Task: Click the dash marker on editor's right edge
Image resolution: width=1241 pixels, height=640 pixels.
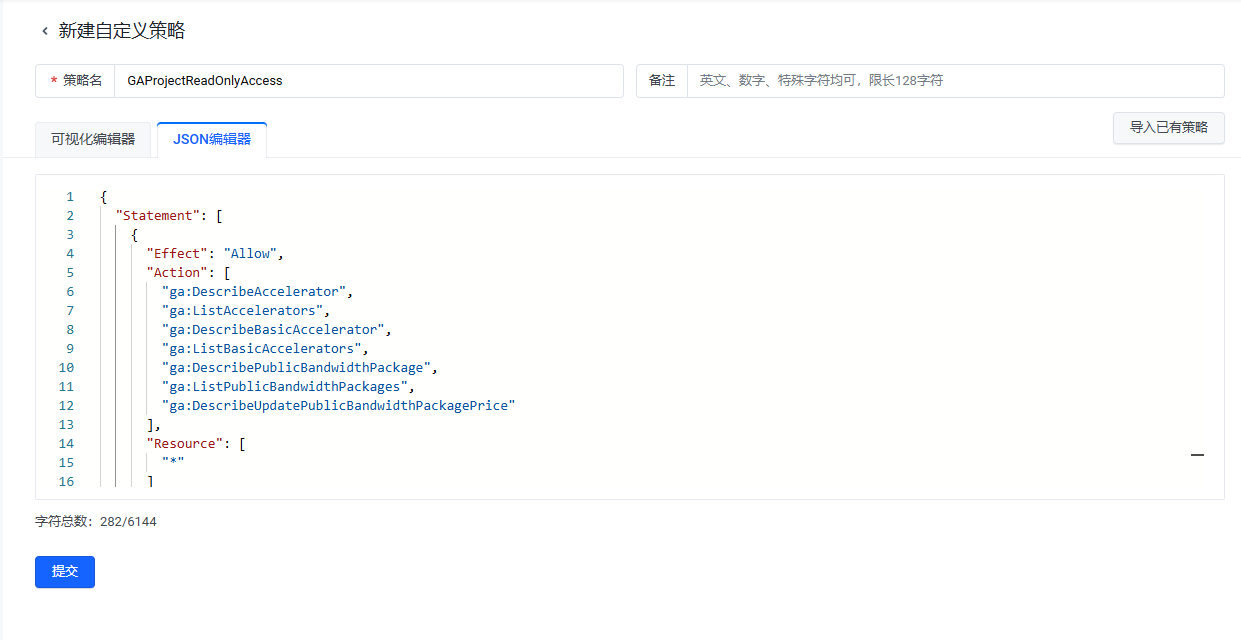Action: coord(1197,455)
